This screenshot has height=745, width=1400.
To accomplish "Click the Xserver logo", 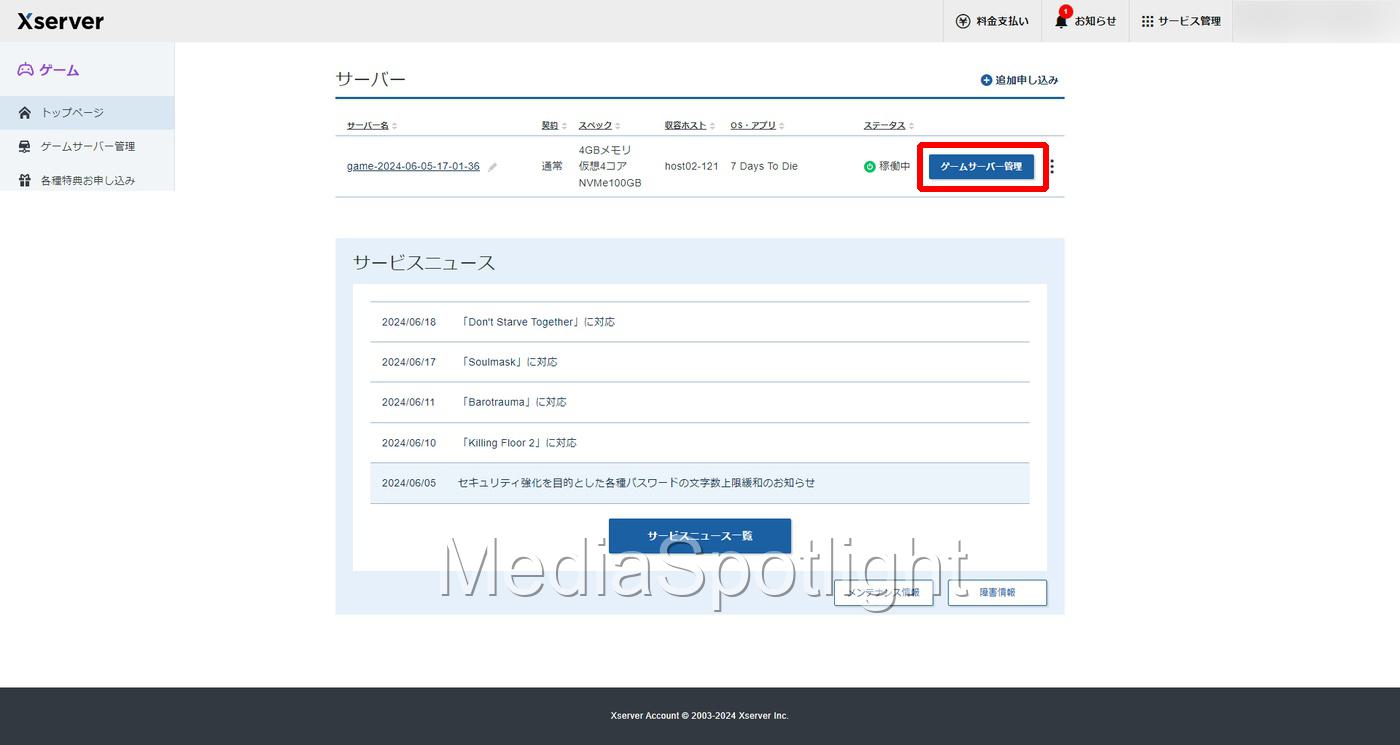I will click(58, 21).
